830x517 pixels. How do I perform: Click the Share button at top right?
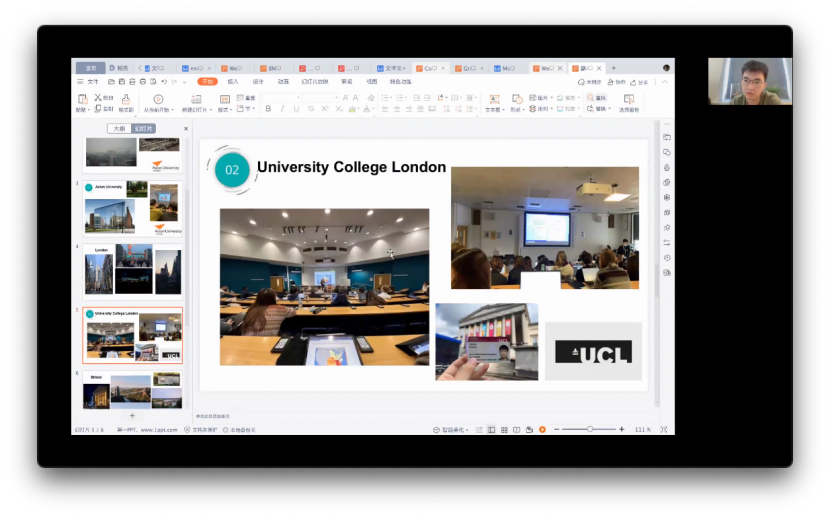click(639, 82)
